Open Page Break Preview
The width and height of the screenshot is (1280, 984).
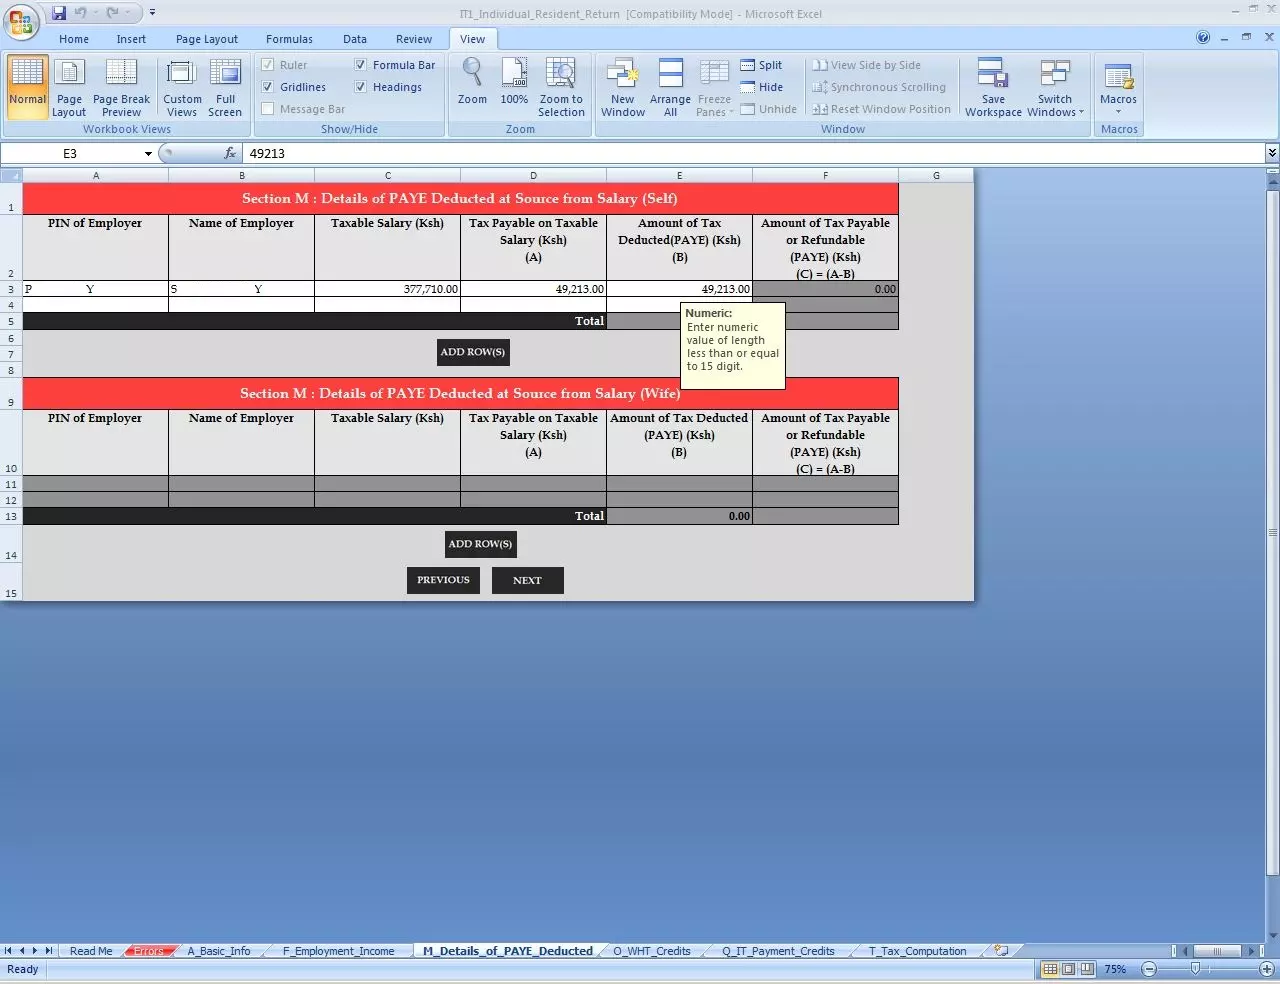121,88
